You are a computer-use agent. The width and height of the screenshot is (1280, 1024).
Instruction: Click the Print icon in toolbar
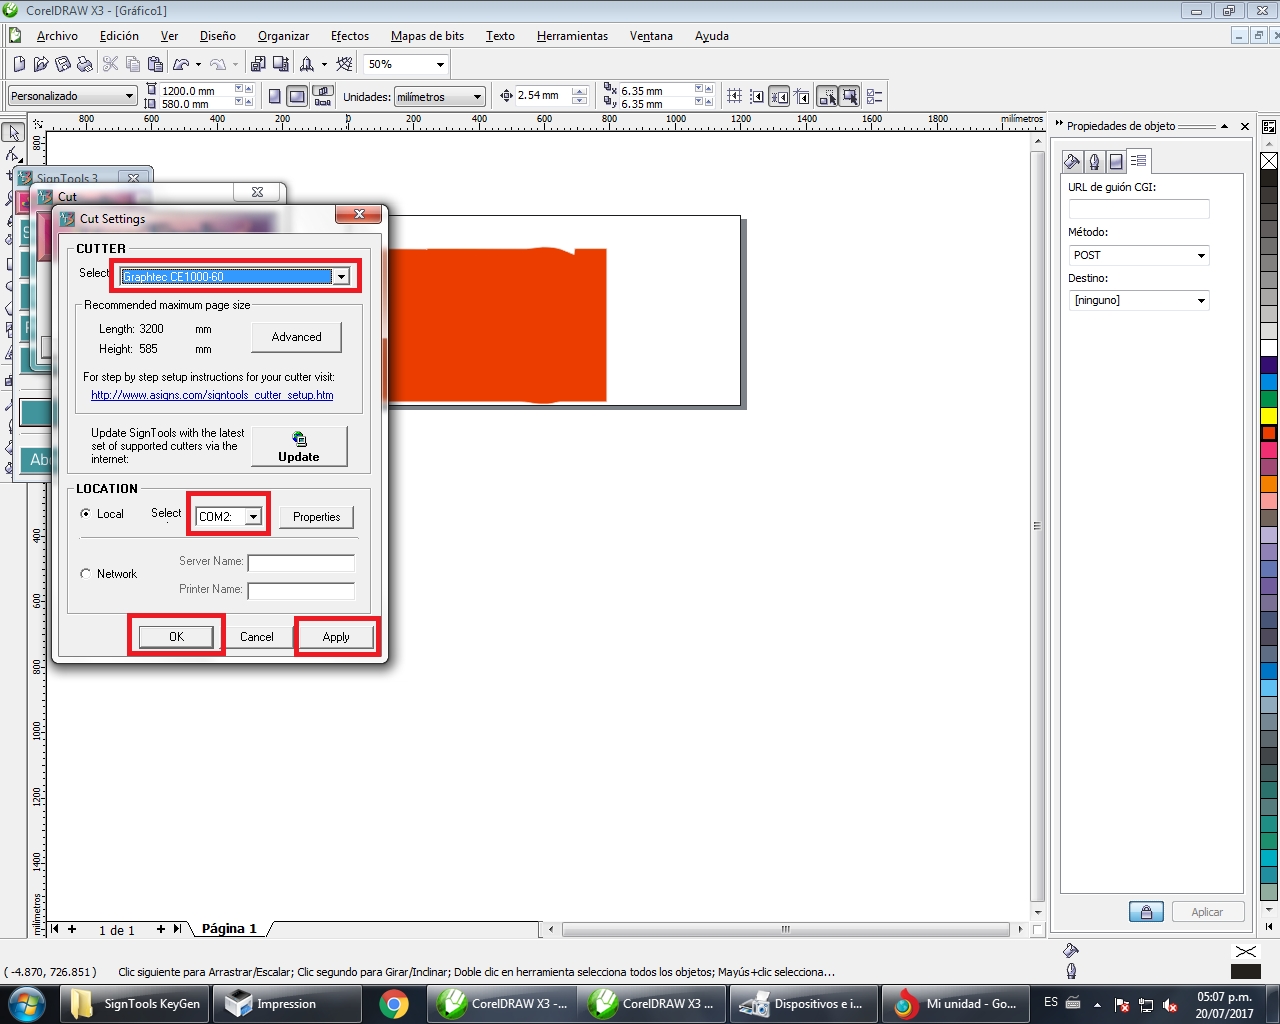[85, 64]
